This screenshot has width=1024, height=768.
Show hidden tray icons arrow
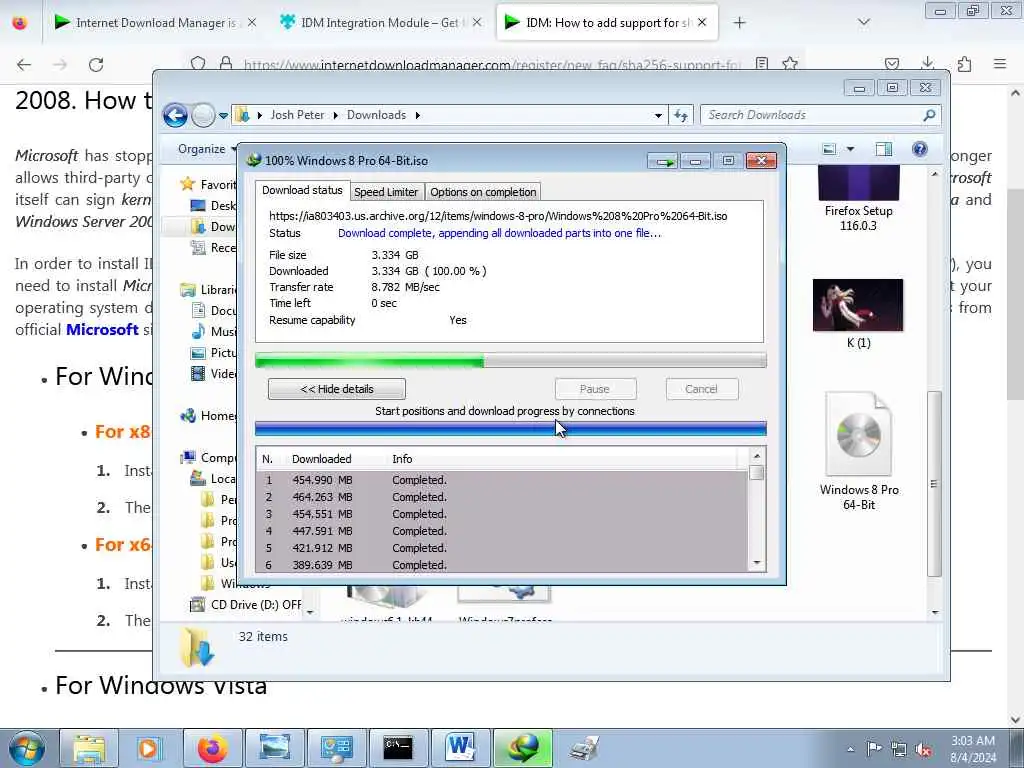tap(850, 749)
